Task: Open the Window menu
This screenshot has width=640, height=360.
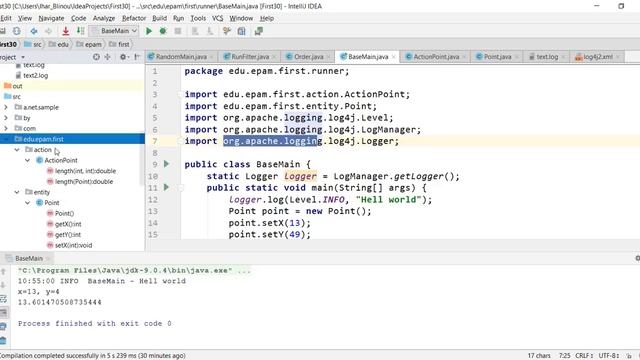Action: point(241,18)
